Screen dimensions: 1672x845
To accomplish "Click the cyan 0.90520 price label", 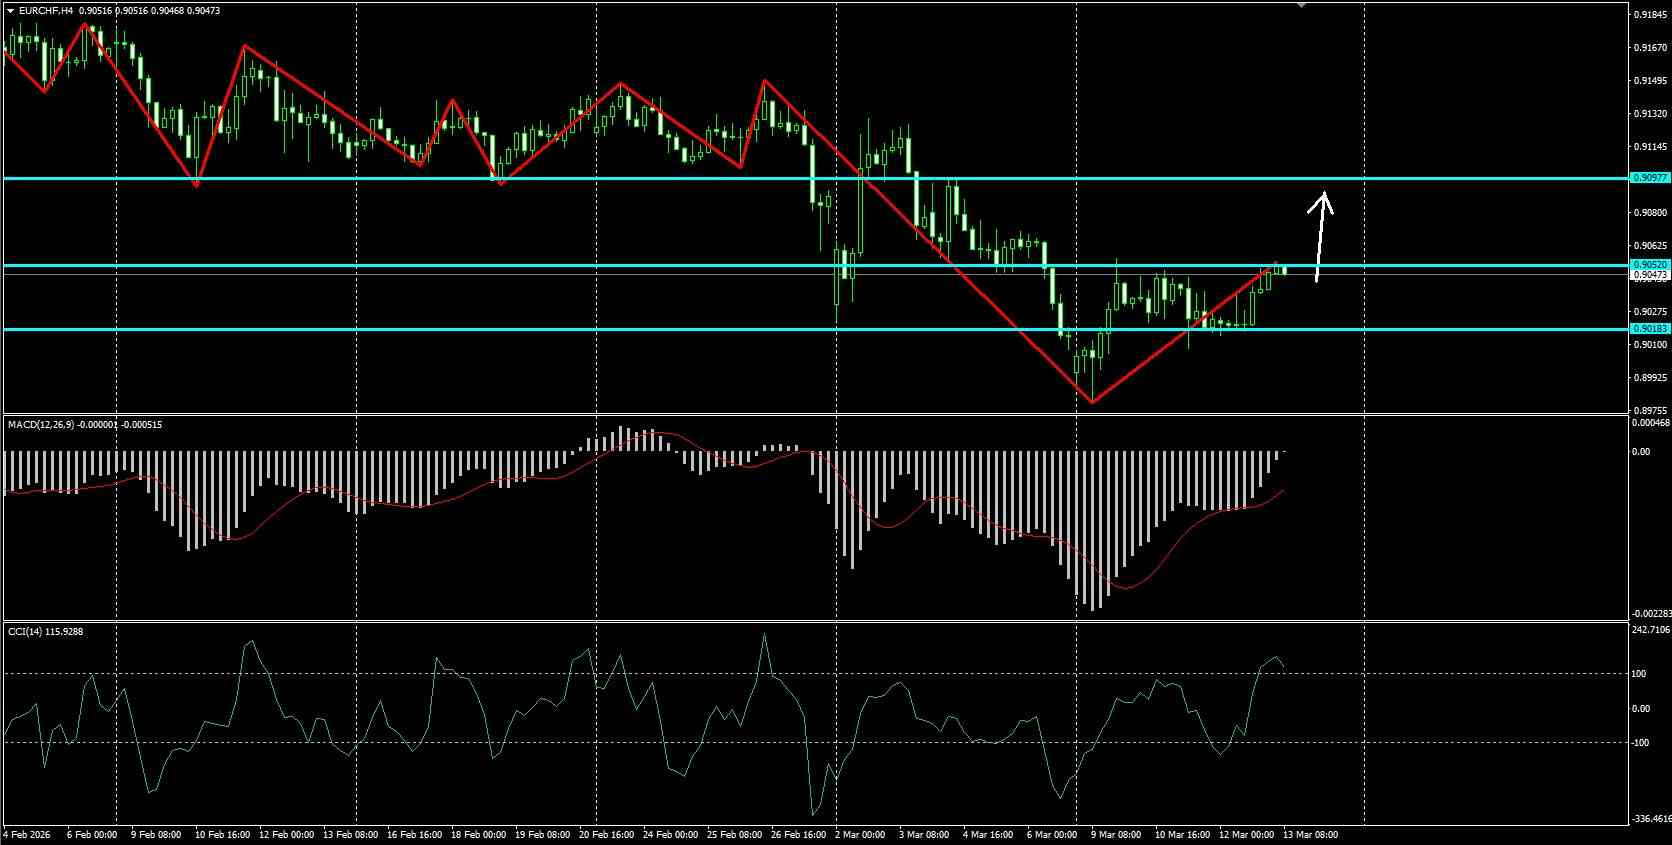I will click(x=1649, y=265).
